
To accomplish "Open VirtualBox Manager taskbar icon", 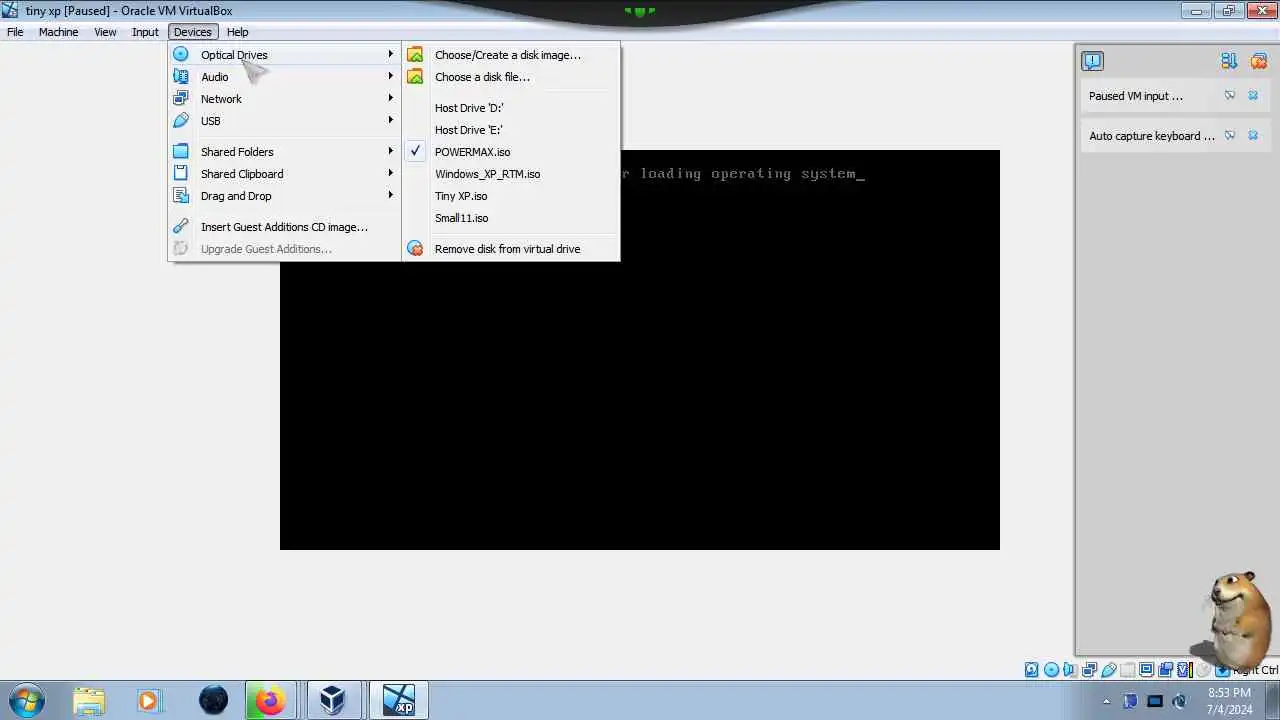I will click(x=332, y=700).
